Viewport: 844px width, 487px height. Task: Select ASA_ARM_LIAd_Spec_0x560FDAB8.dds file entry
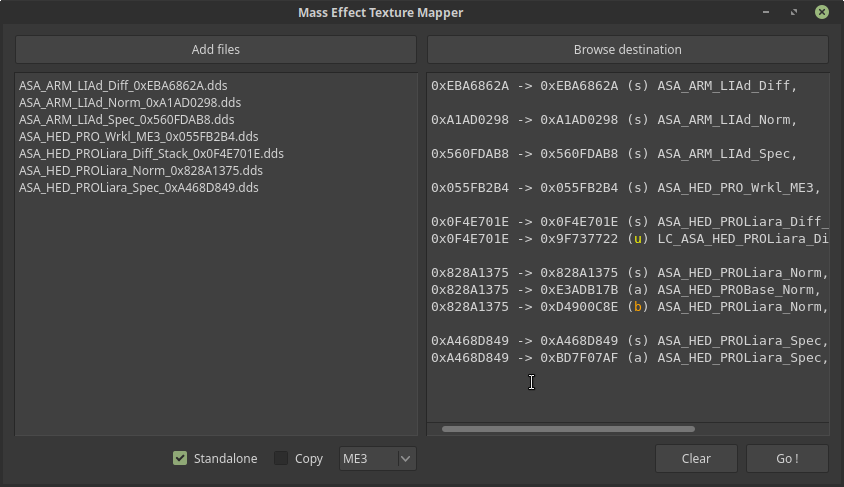pyautogui.click(x=126, y=119)
